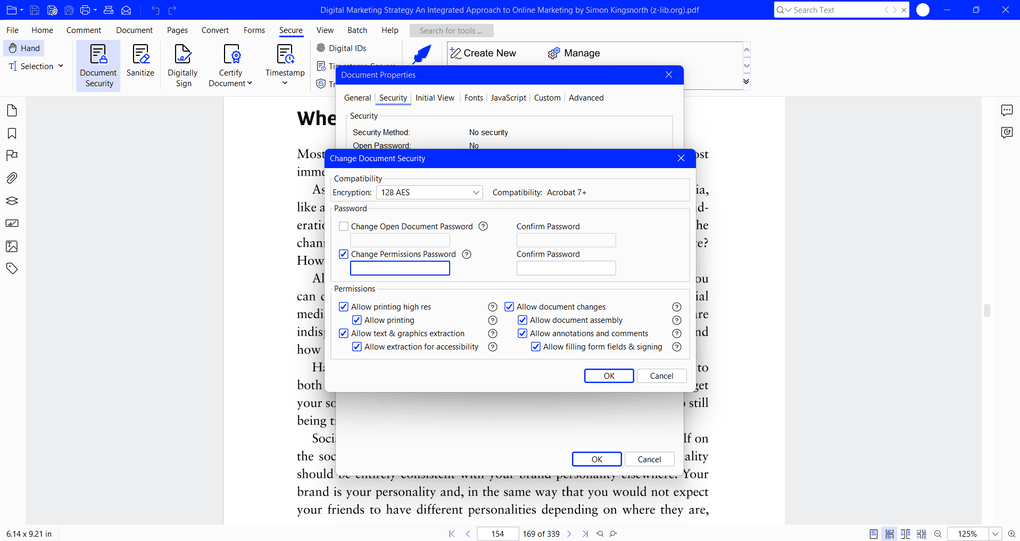The width and height of the screenshot is (1020, 541).
Task: Toggle Allow extraction for accessibility
Action: pos(356,347)
